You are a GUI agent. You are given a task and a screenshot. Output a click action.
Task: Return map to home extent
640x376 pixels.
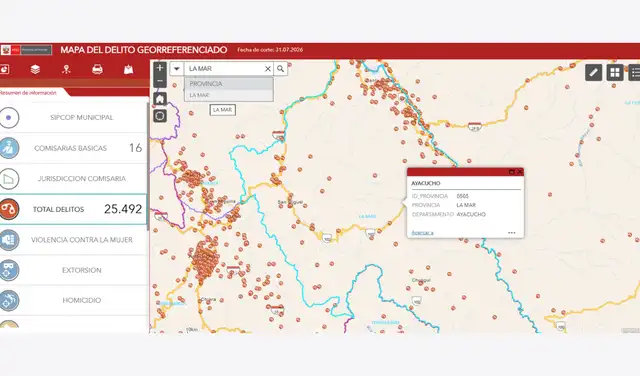tap(160, 99)
